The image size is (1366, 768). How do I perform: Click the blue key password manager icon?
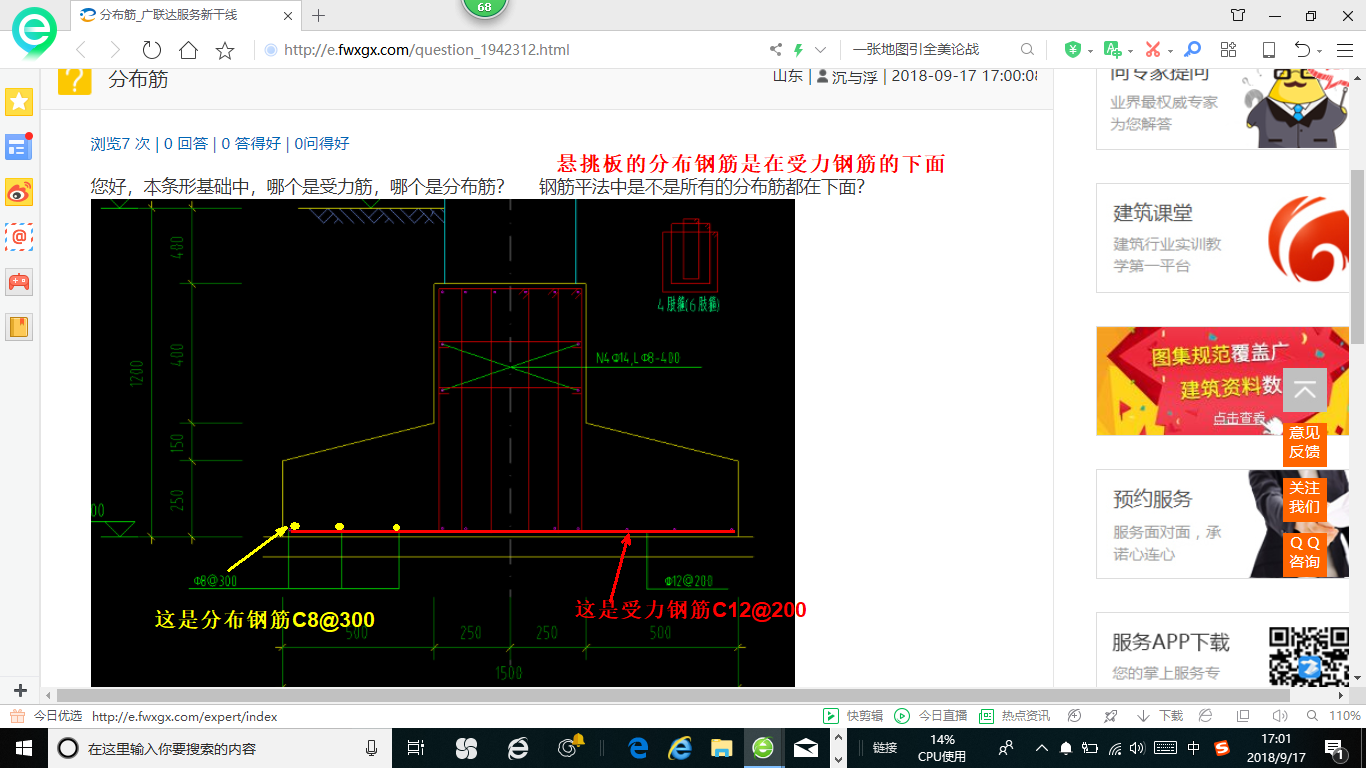1192,49
